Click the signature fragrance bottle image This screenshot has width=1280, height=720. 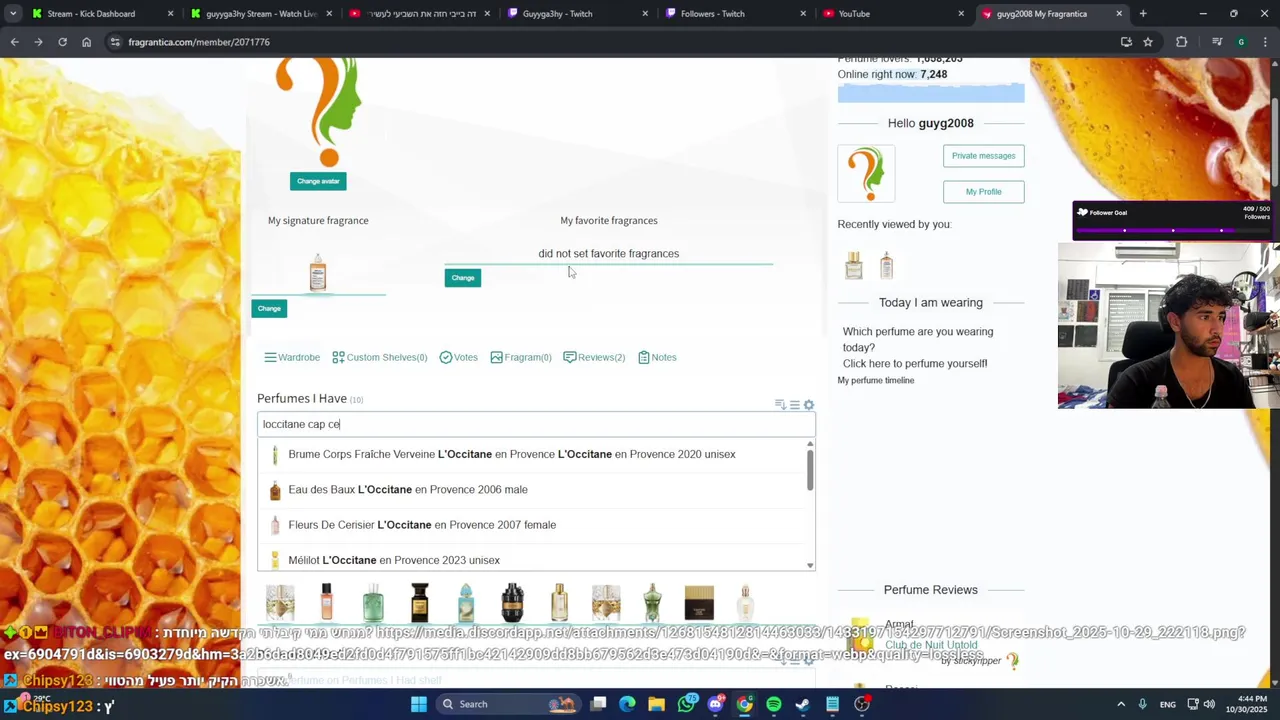318,272
